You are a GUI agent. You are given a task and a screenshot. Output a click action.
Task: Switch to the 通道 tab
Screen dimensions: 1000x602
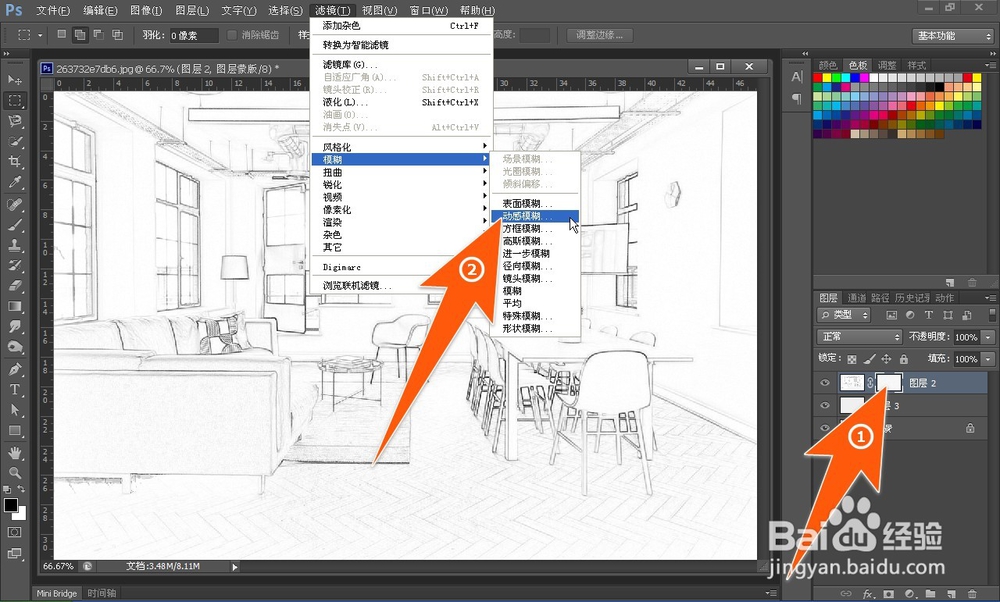[857, 298]
